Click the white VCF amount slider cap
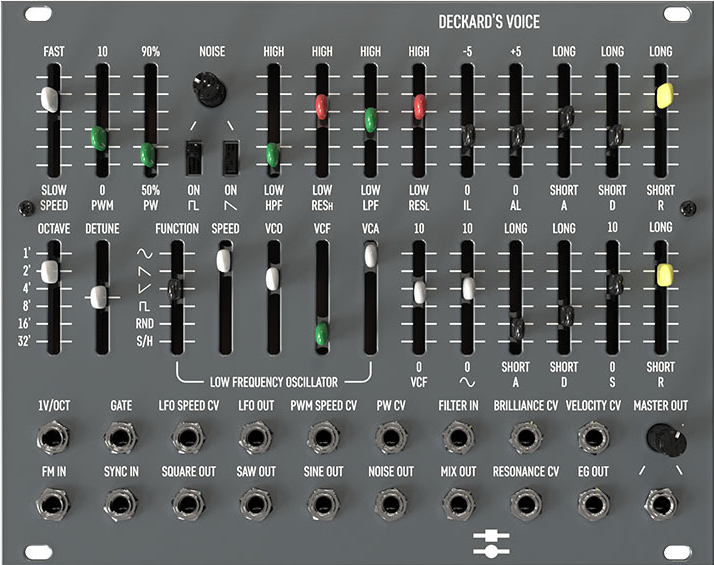Image resolution: width=714 pixels, height=565 pixels. 420,292
